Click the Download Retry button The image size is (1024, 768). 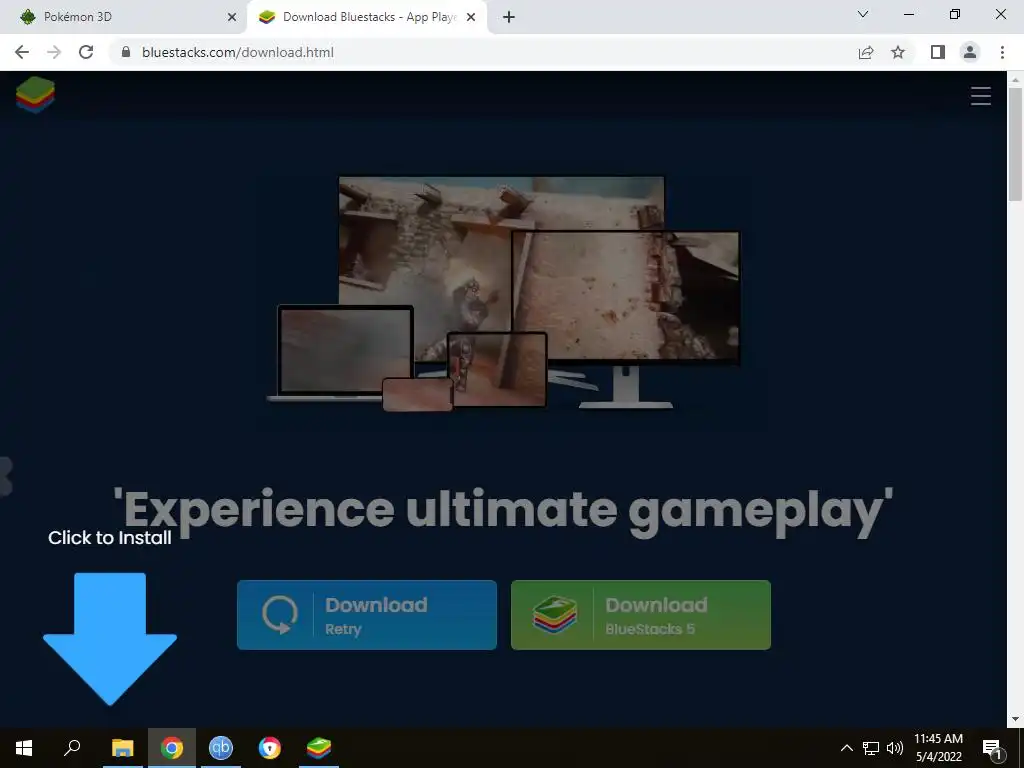(x=366, y=615)
